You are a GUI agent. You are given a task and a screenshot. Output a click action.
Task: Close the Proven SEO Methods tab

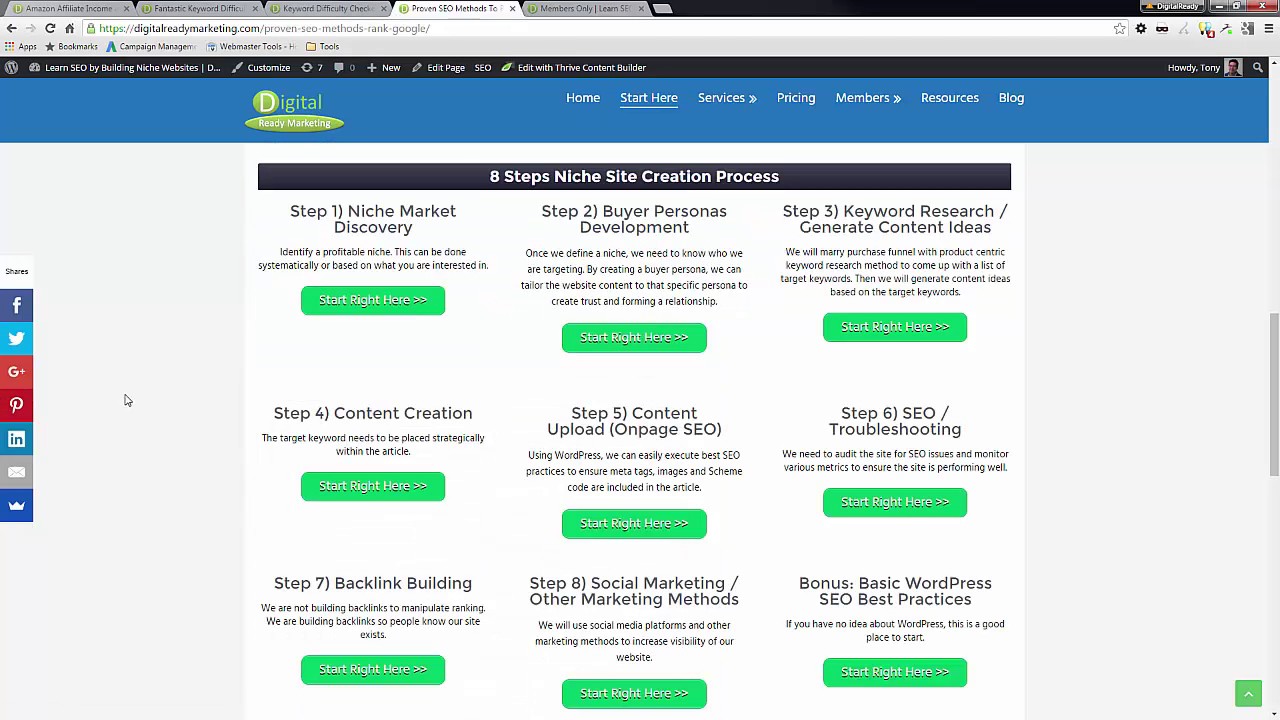[x=512, y=8]
